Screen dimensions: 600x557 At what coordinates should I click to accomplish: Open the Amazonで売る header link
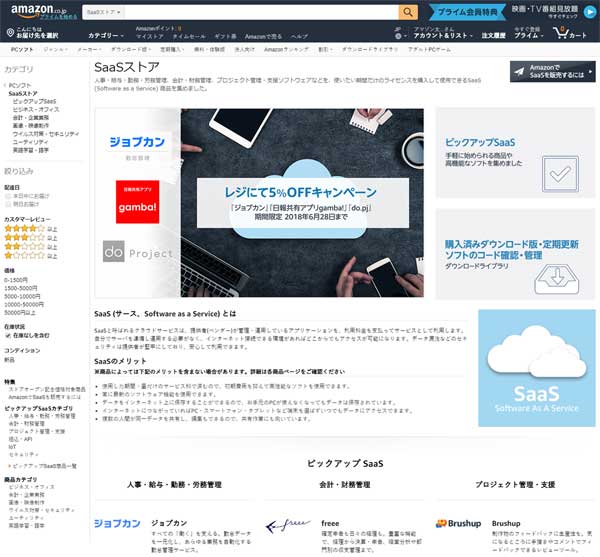263,36
